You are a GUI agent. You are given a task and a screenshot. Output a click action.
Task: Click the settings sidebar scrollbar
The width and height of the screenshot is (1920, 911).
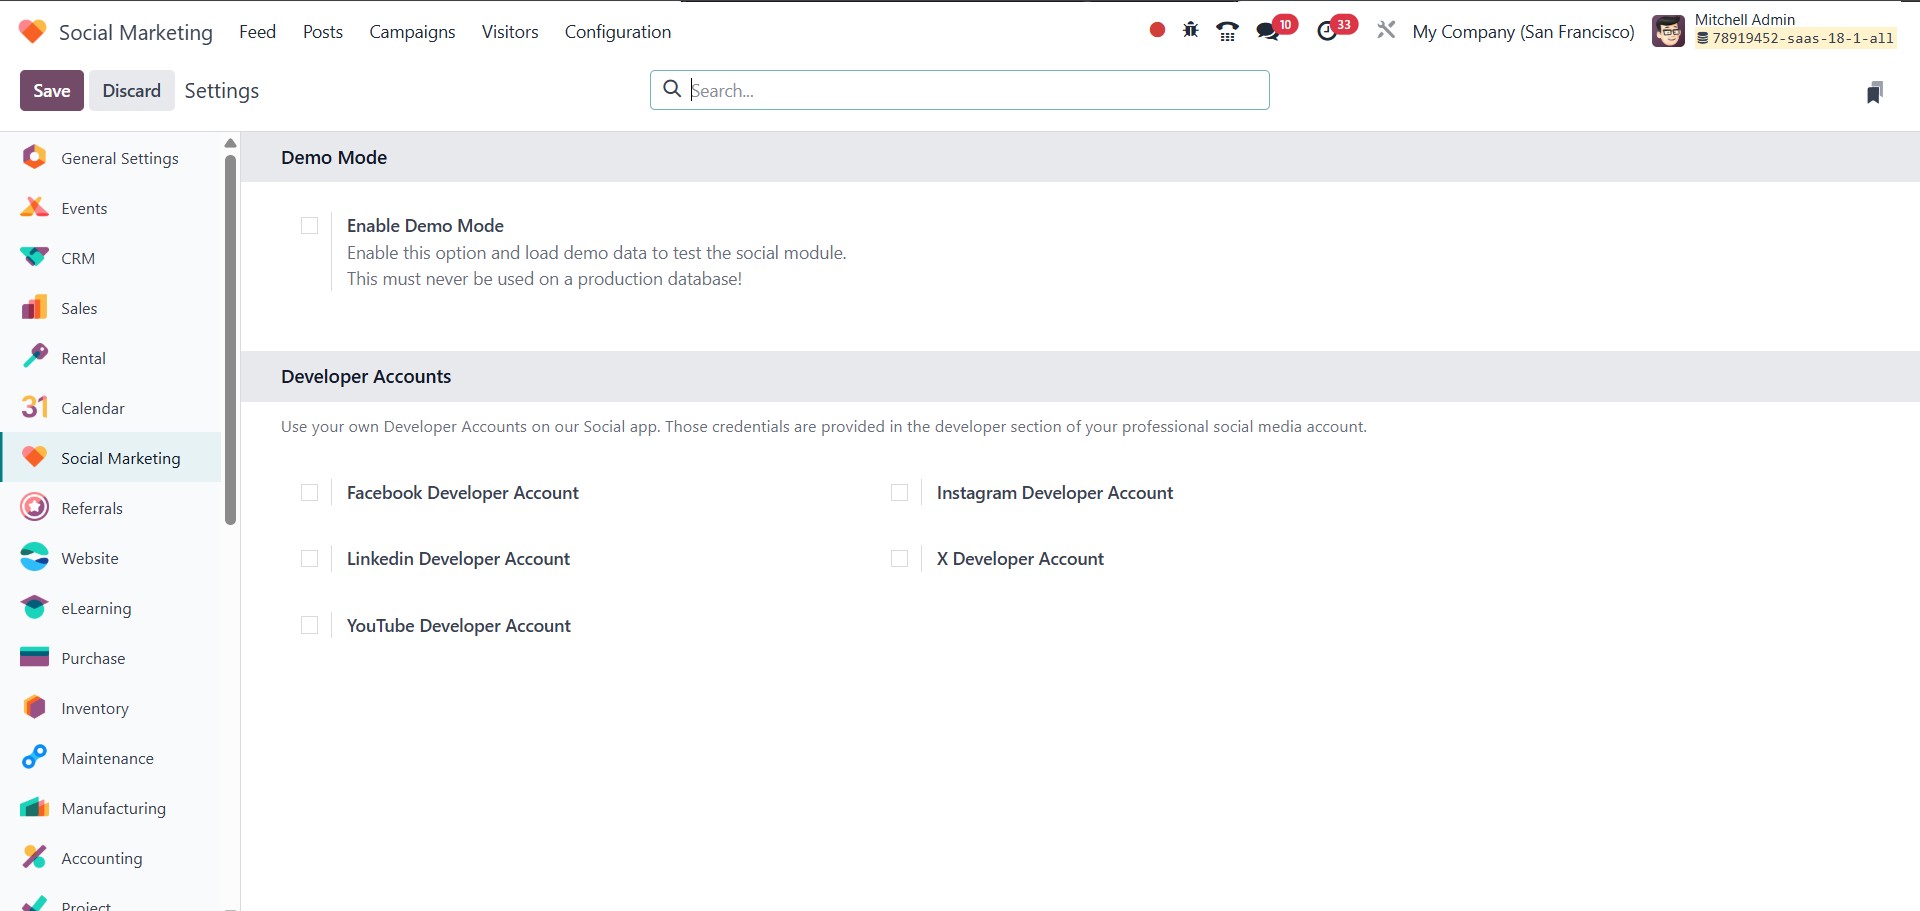231,340
